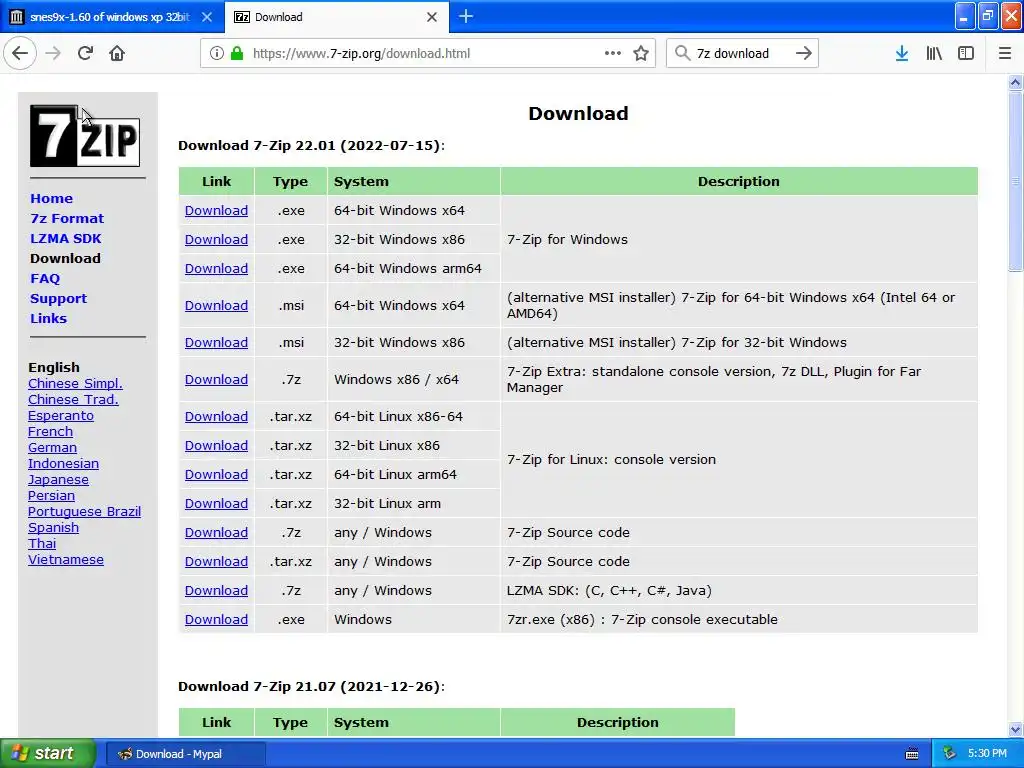Download the 32-bit Linux x86 tarball

click(x=216, y=445)
